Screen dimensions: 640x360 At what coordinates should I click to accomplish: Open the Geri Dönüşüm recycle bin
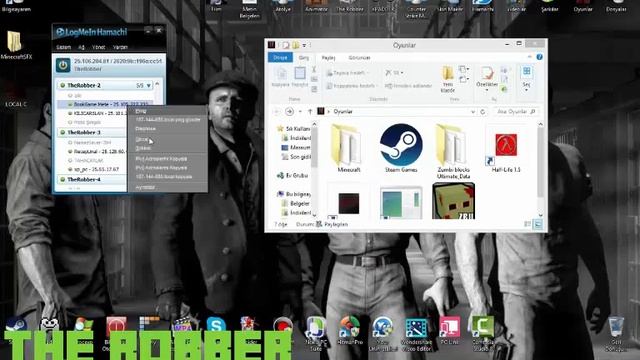coord(616,333)
